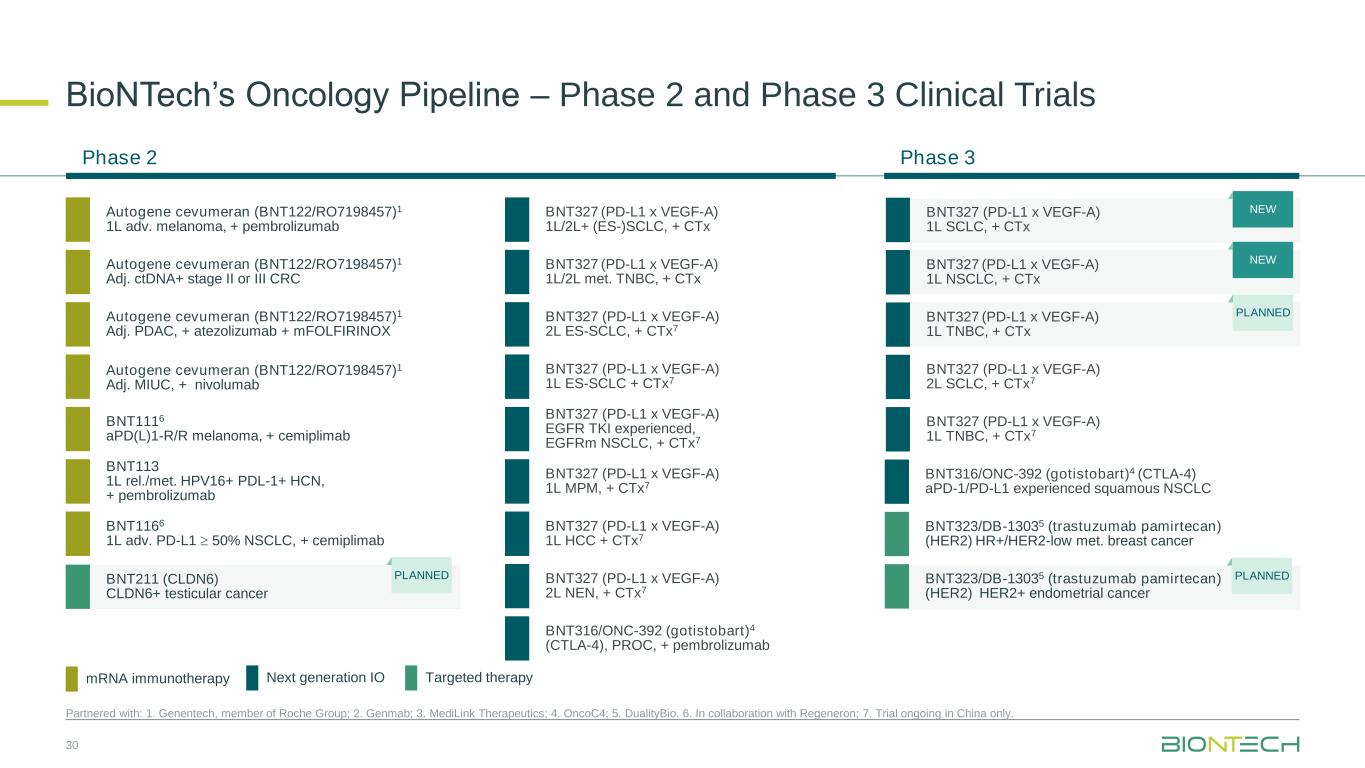Click slide page number 30
The height and width of the screenshot is (768, 1365).
click(x=71, y=745)
